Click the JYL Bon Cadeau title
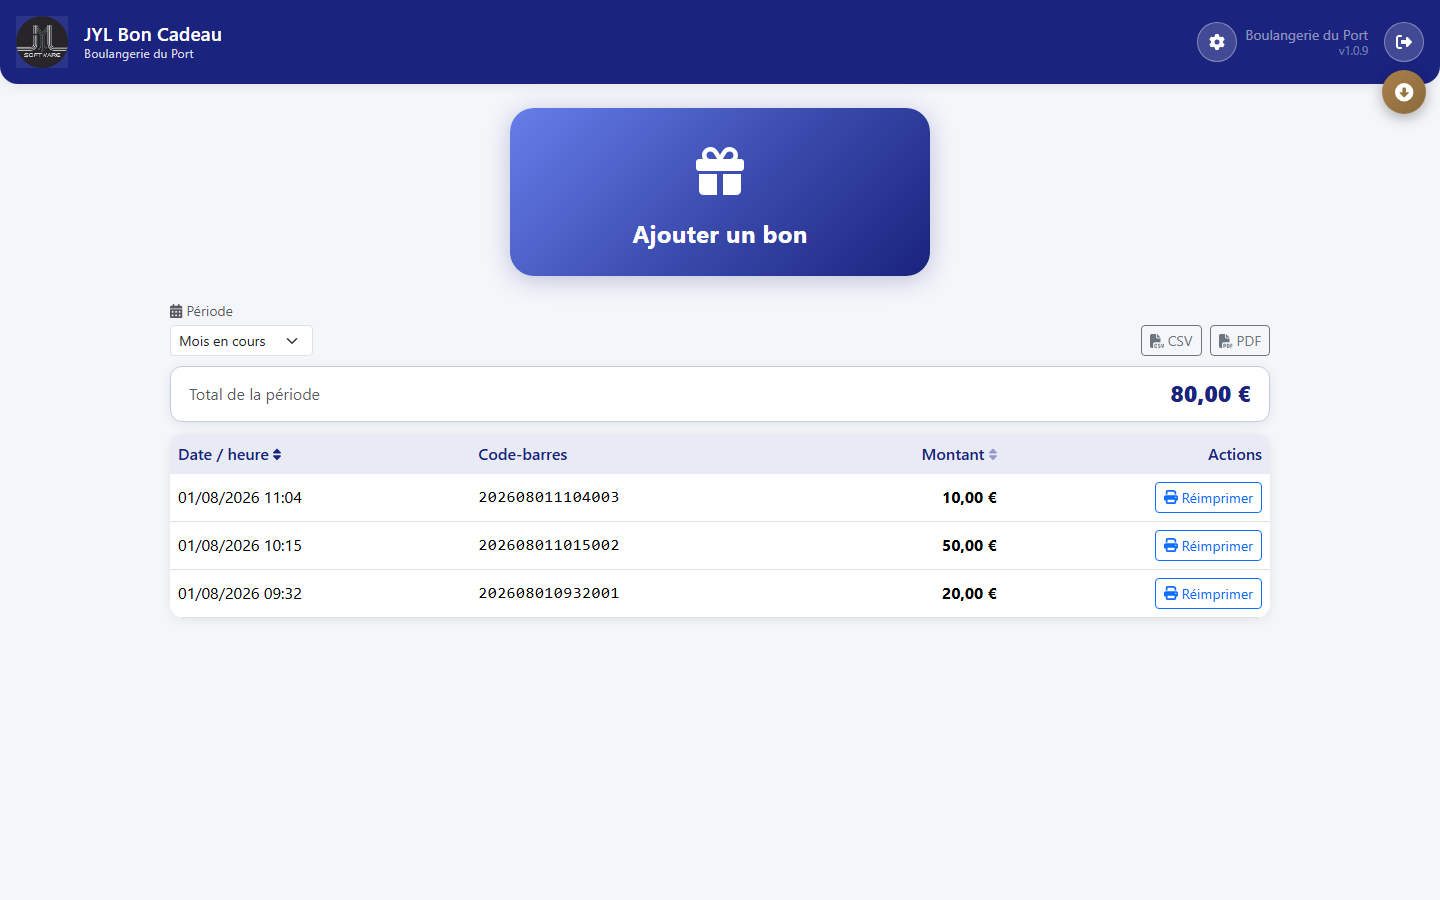Viewport: 1440px width, 900px height. pyautogui.click(x=153, y=34)
